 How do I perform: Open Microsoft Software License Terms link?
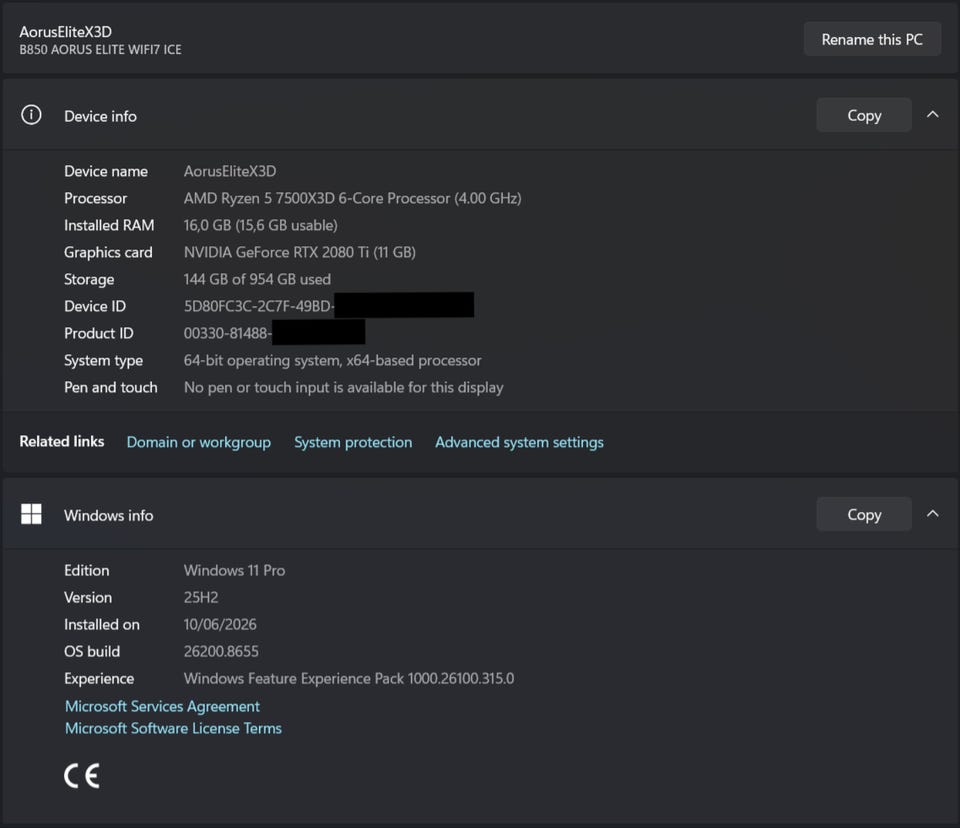[173, 728]
